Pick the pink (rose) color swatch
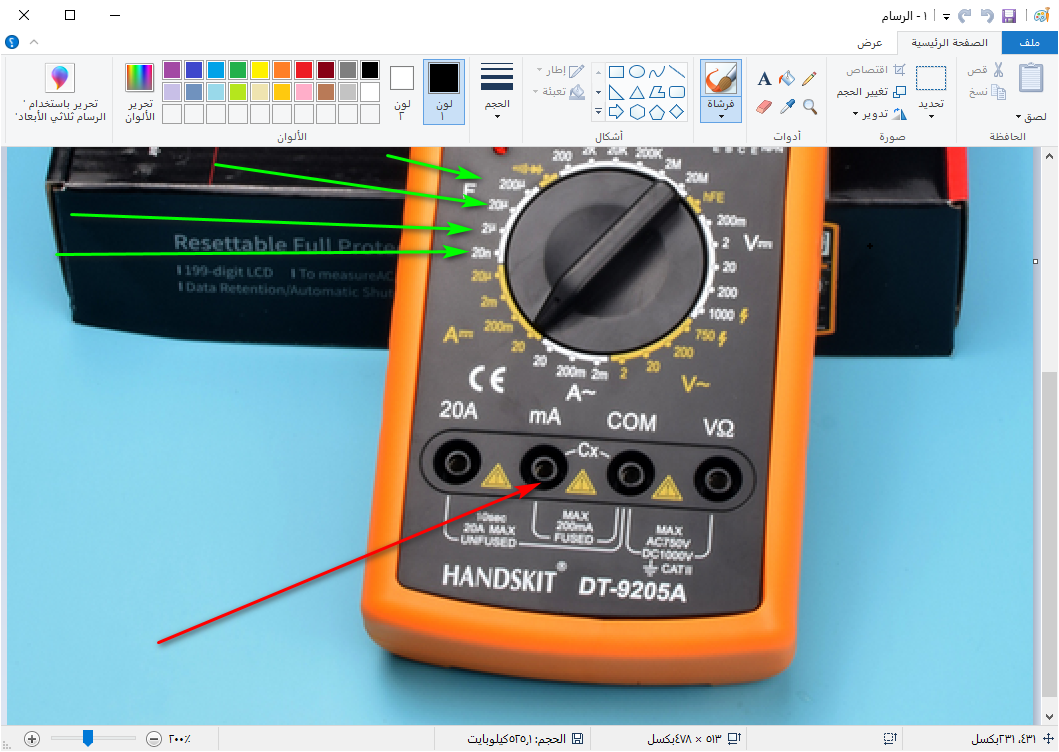 (304, 91)
